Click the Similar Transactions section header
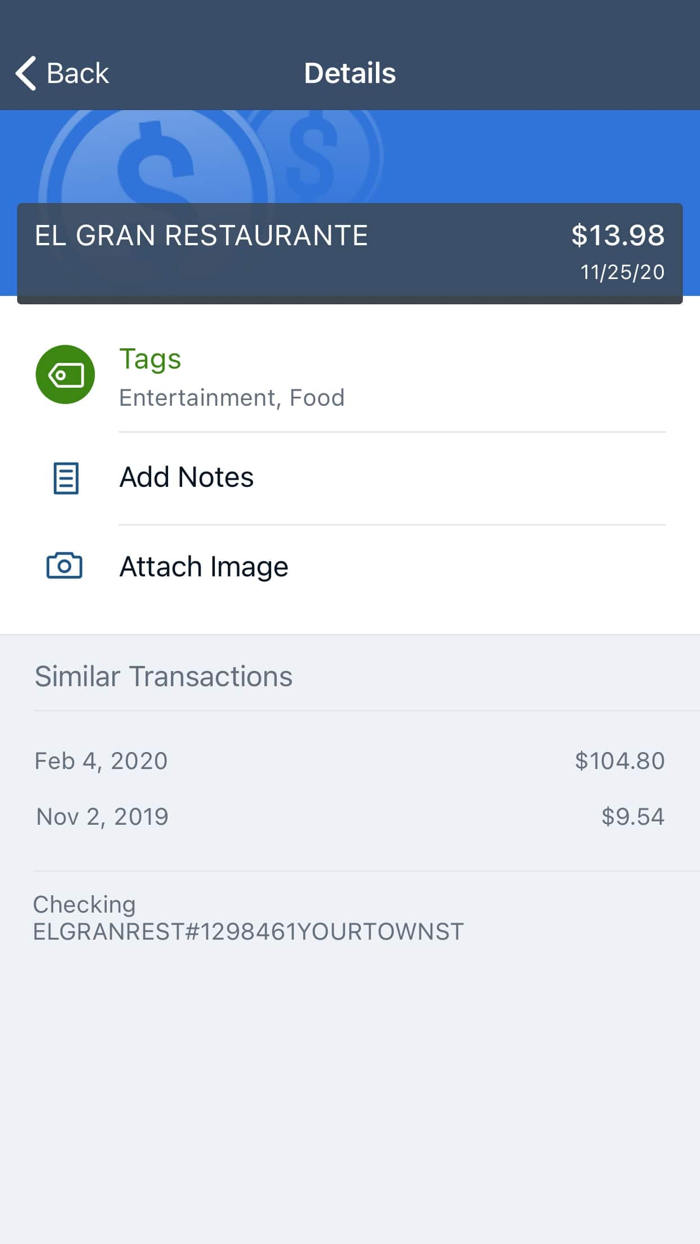700x1244 pixels. pos(163,676)
